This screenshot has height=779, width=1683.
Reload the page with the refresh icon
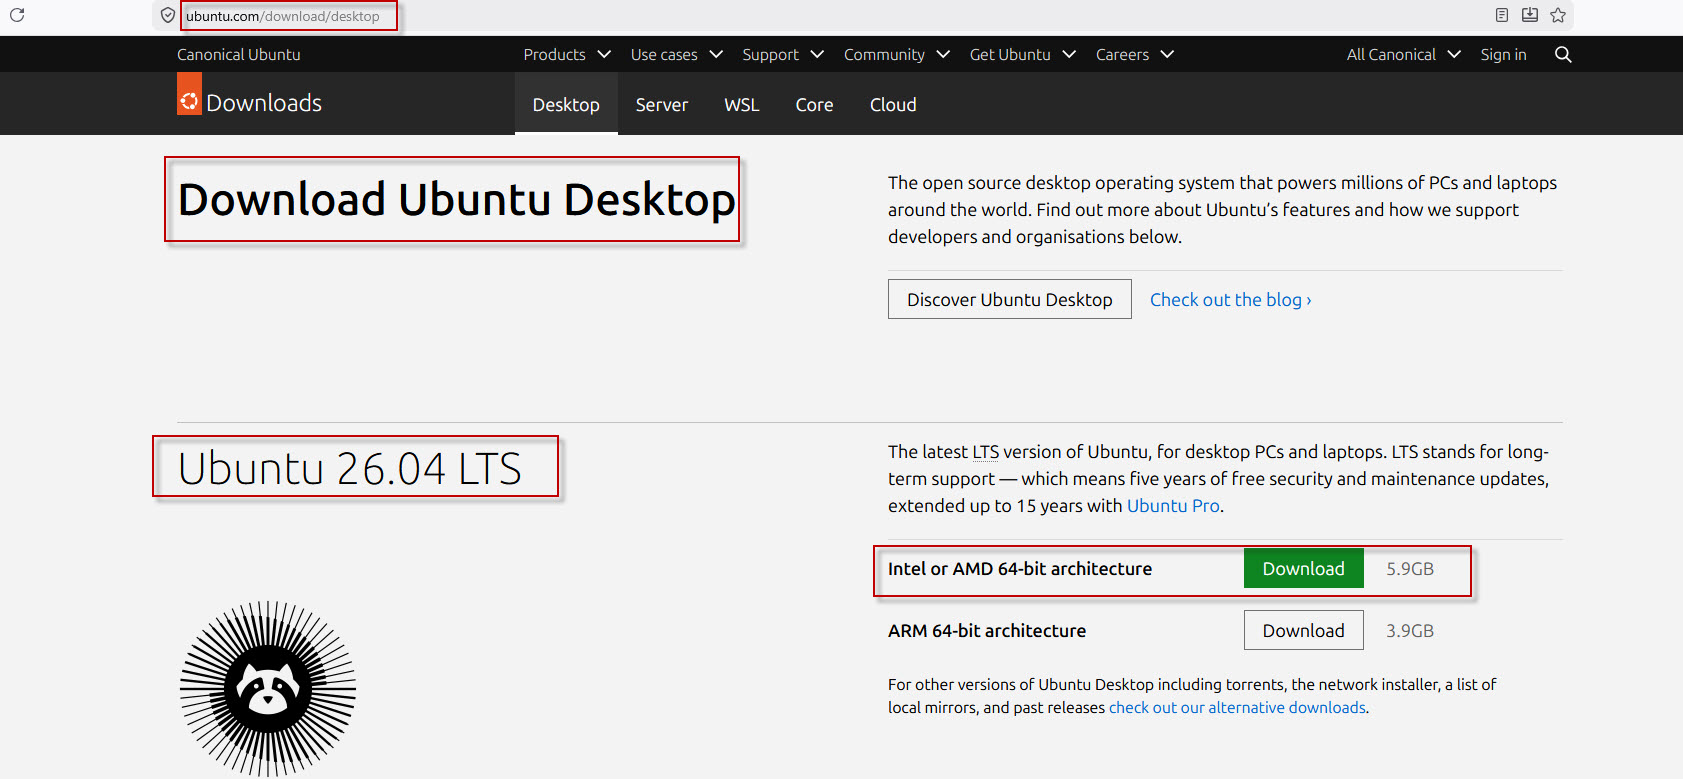click(x=17, y=15)
